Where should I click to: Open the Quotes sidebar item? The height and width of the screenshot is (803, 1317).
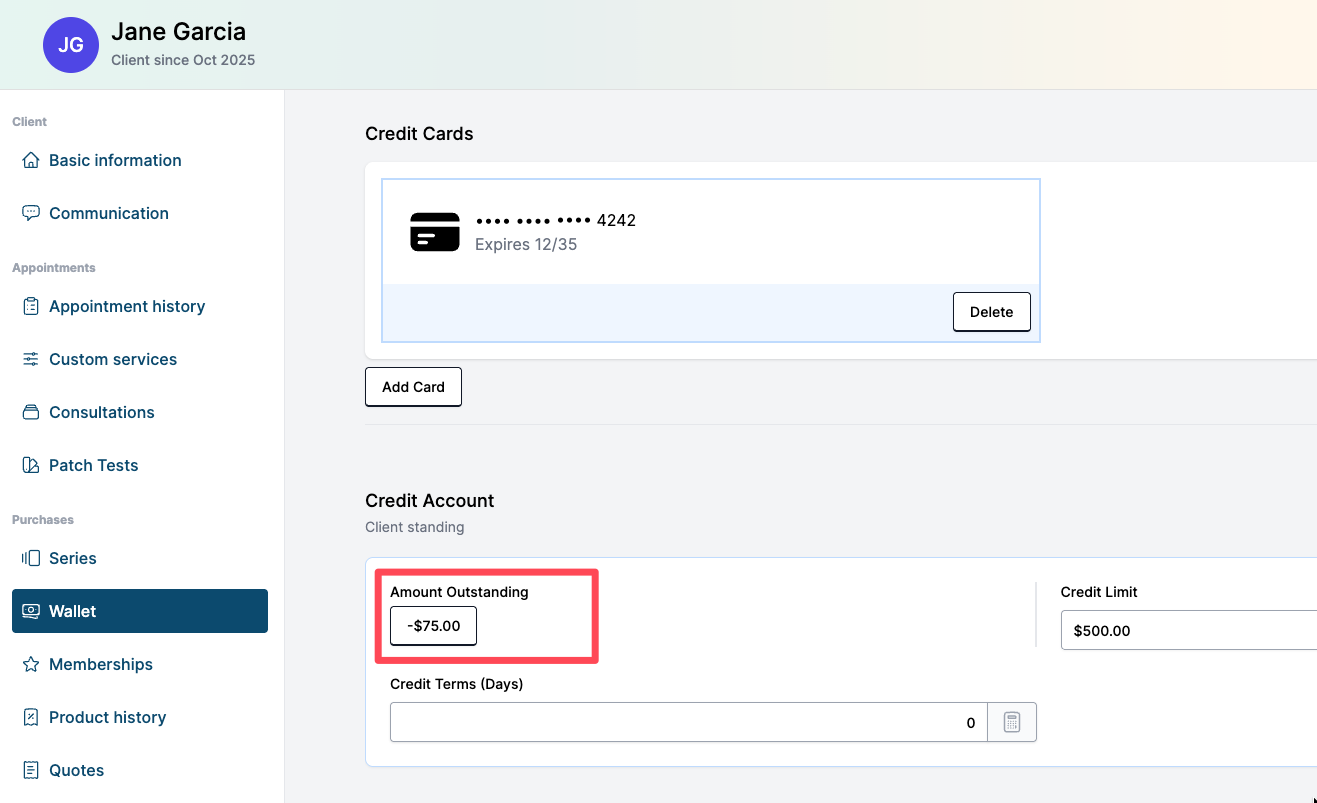[76, 770]
